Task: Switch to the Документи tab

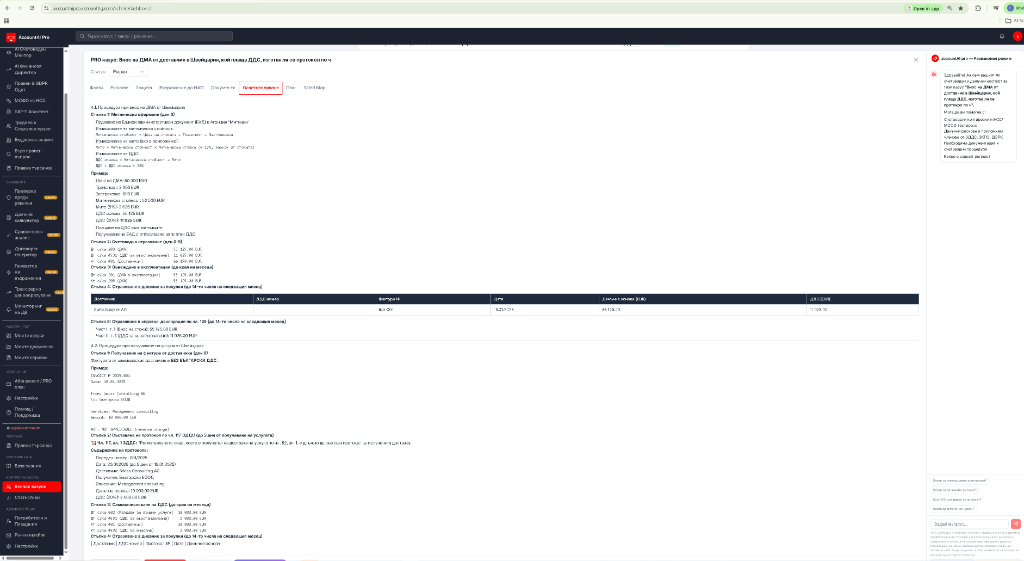Action: [223, 88]
